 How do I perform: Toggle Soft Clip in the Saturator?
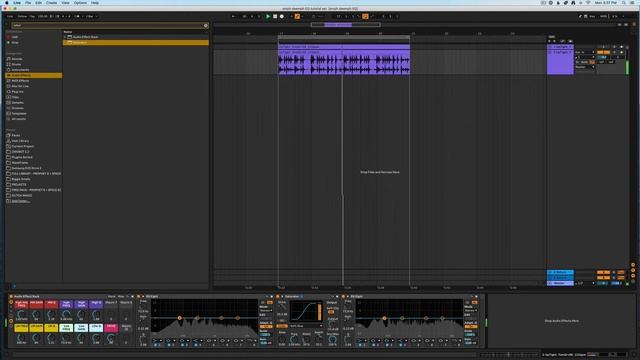point(331,312)
